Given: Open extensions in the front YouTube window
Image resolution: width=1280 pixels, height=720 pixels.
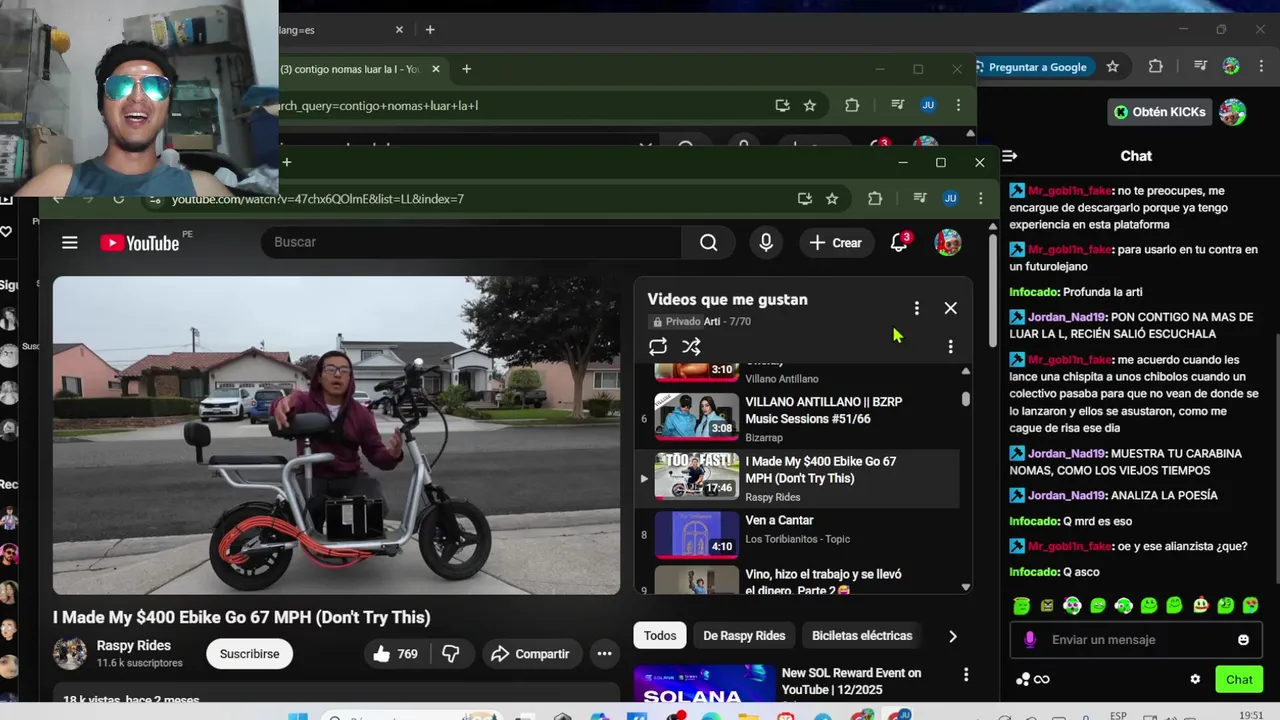Looking at the screenshot, I should (x=875, y=198).
